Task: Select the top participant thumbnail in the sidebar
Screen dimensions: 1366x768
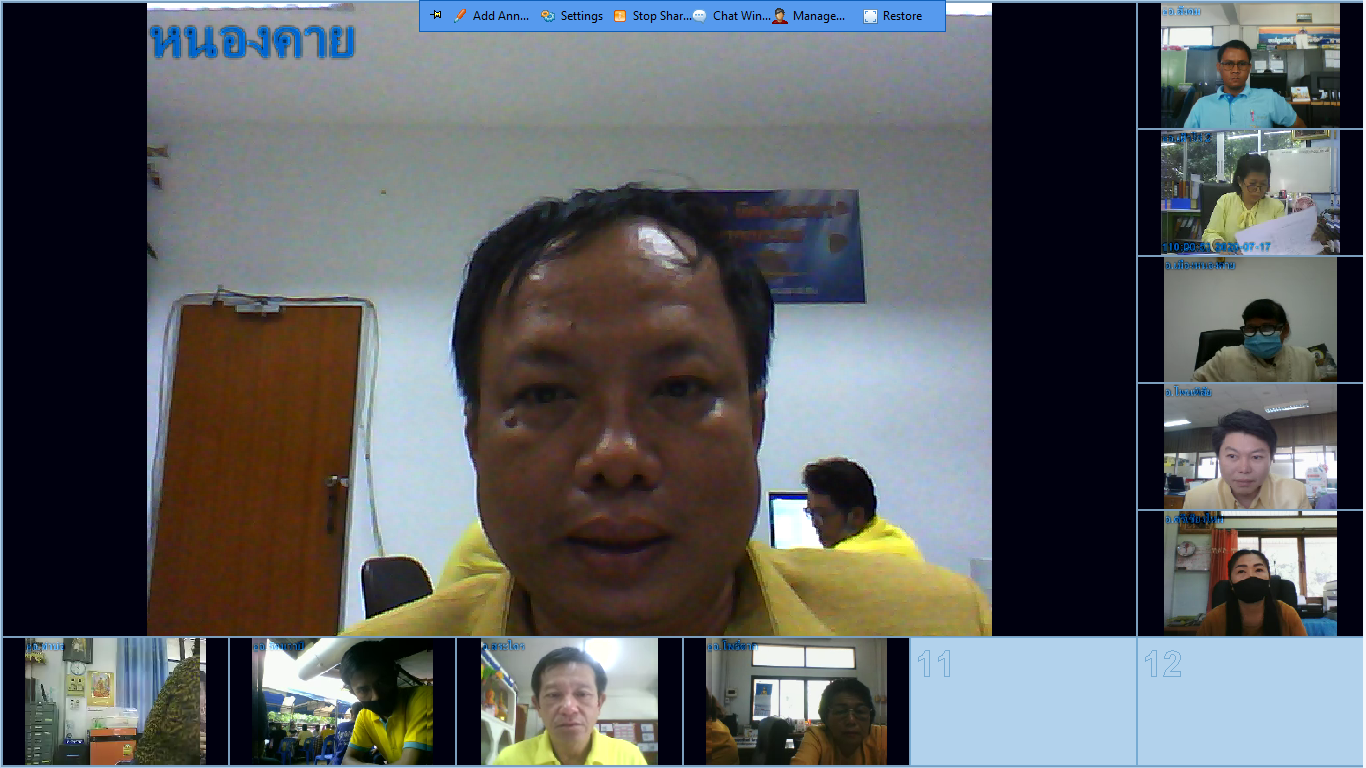Action: pyautogui.click(x=1248, y=65)
